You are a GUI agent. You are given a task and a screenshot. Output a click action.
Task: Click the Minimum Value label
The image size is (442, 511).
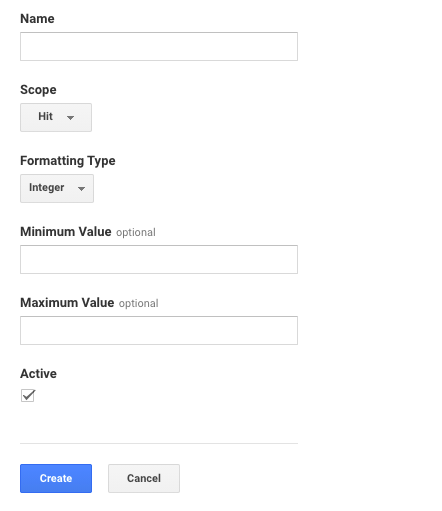pos(66,232)
